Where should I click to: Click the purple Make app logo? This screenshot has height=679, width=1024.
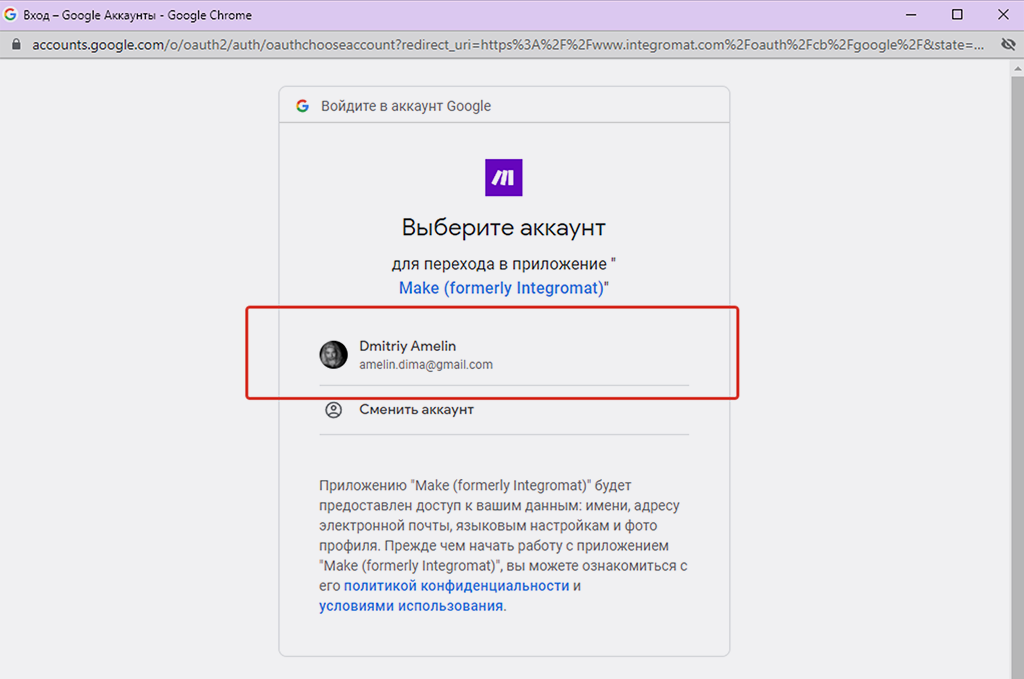pos(504,177)
